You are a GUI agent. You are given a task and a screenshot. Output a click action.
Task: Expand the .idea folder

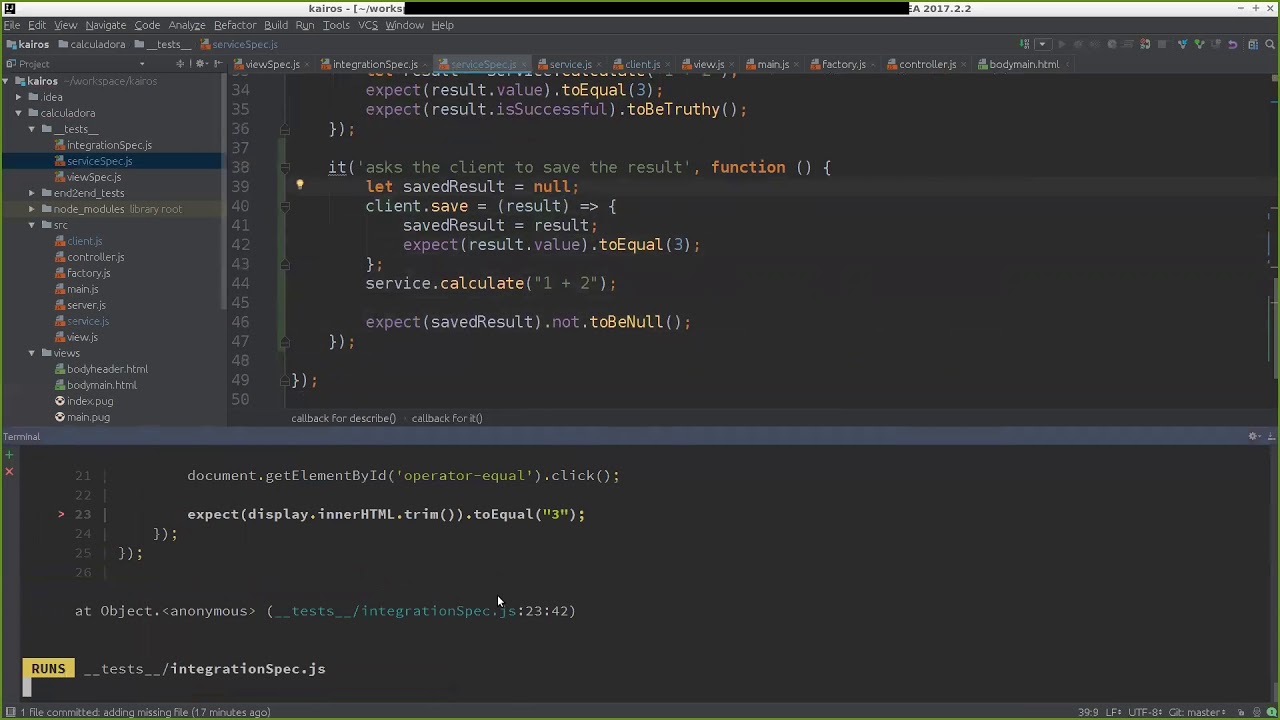pyautogui.click(x=19, y=97)
